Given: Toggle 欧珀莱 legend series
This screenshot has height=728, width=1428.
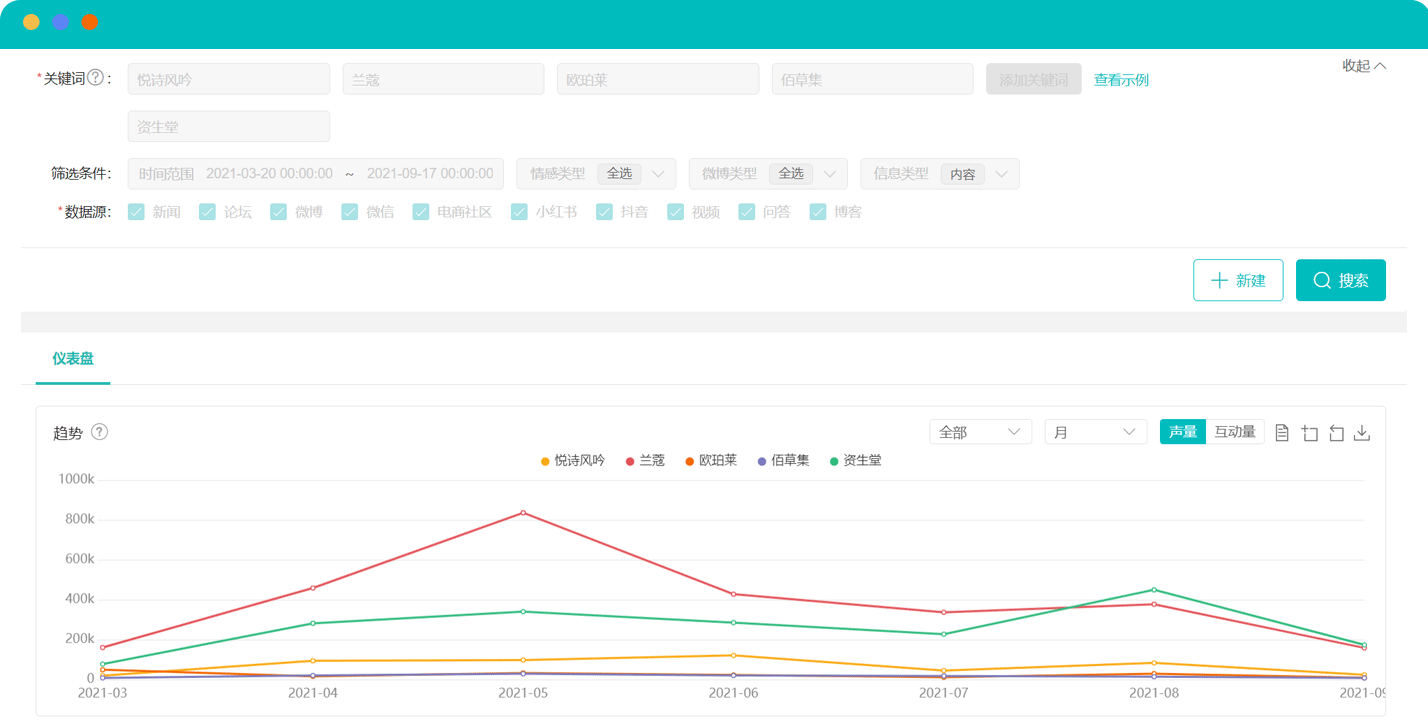Looking at the screenshot, I should point(711,461).
